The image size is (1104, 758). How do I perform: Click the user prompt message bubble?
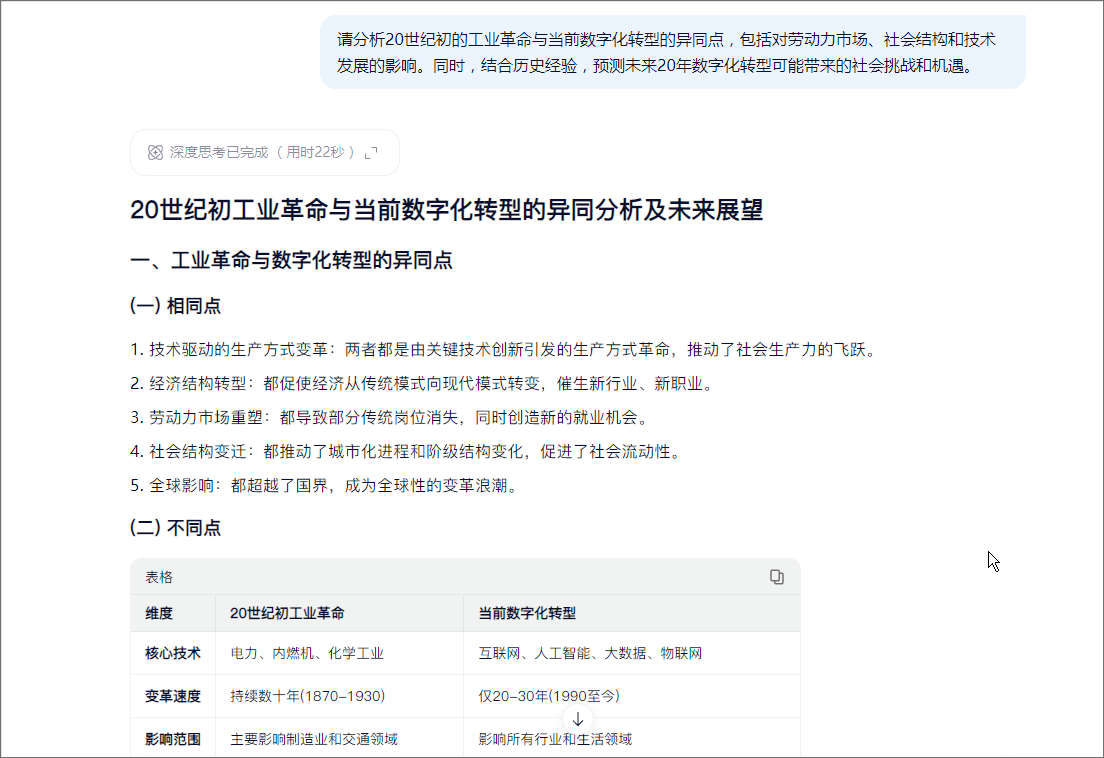point(673,53)
